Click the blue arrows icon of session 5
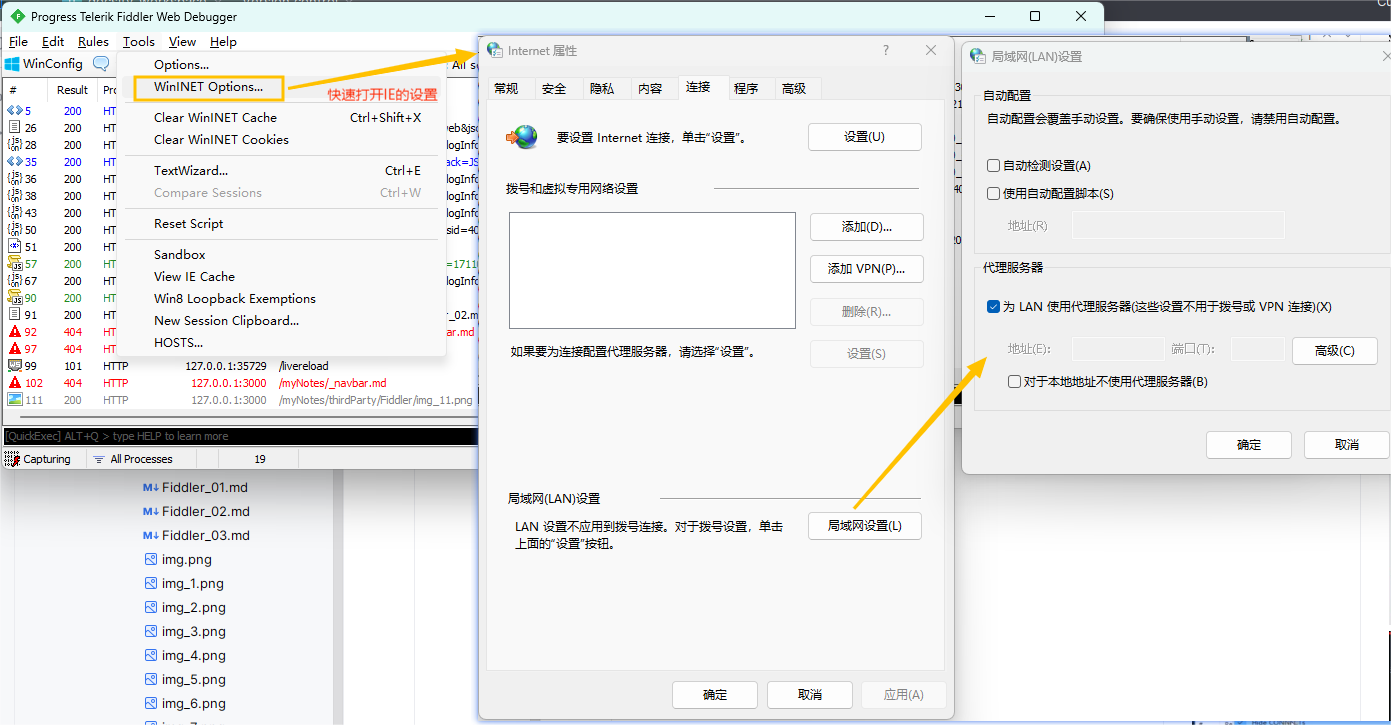The height and width of the screenshot is (725, 1391). click(14, 110)
